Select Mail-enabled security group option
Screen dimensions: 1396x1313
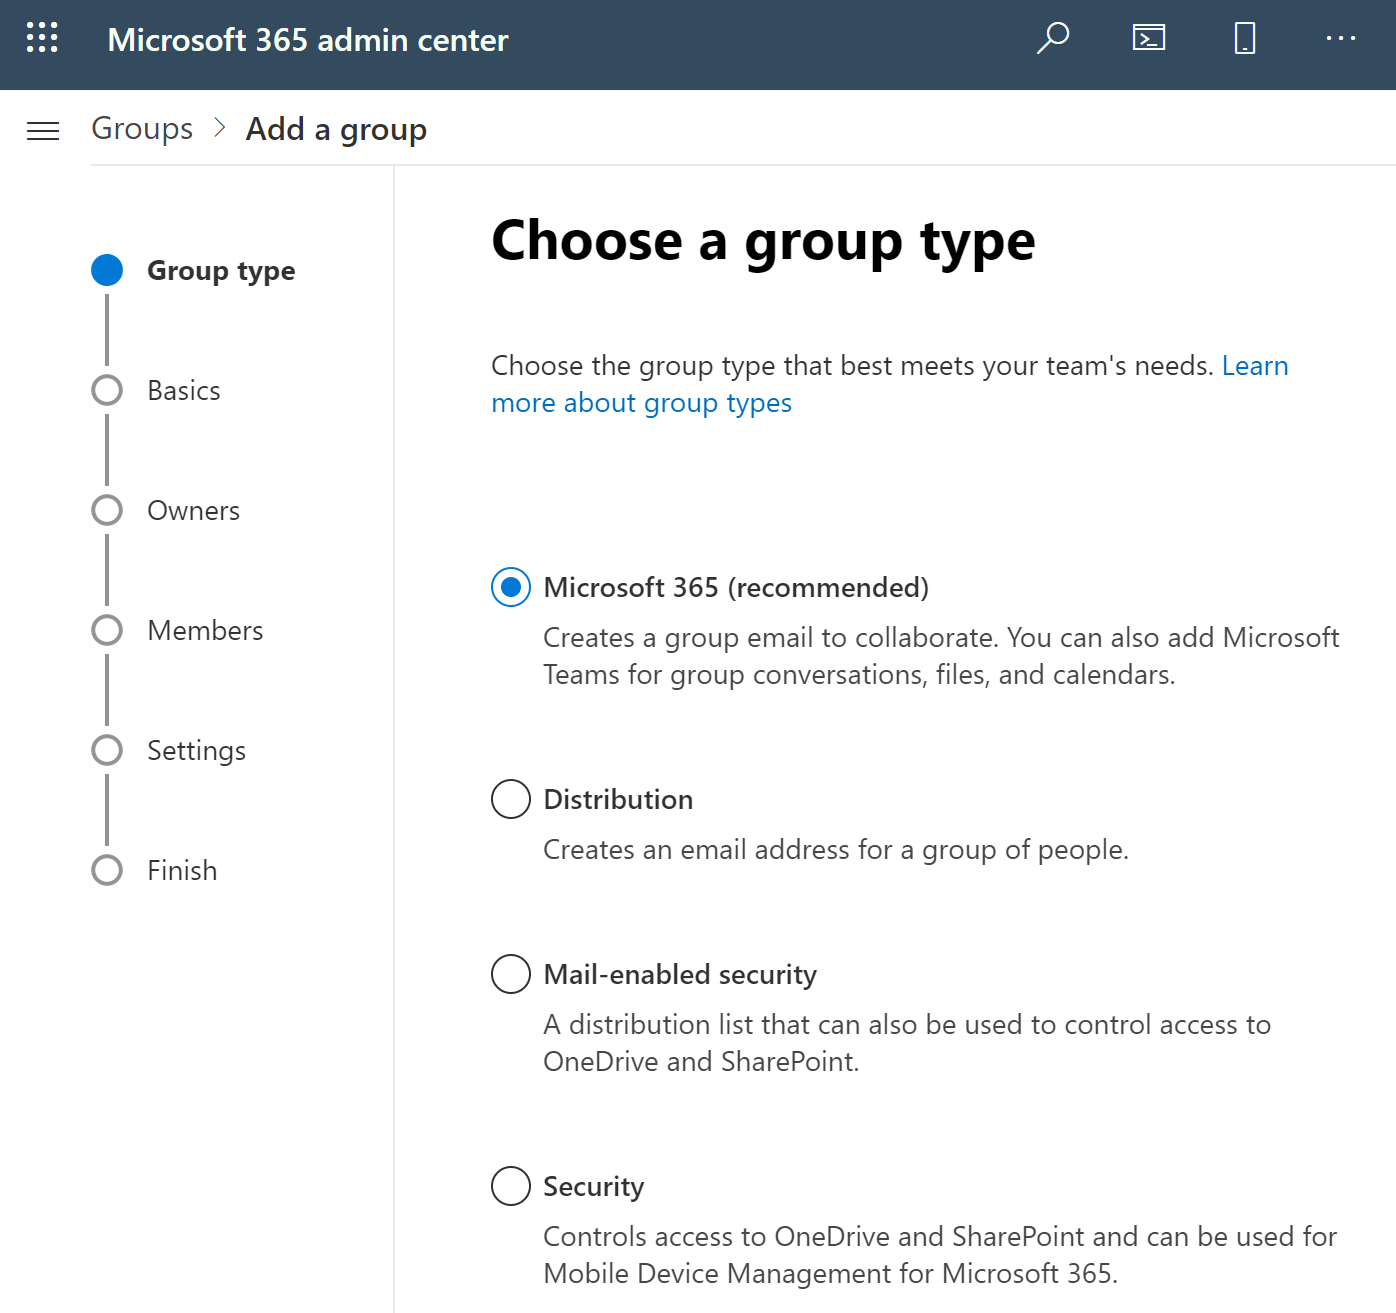(x=510, y=974)
